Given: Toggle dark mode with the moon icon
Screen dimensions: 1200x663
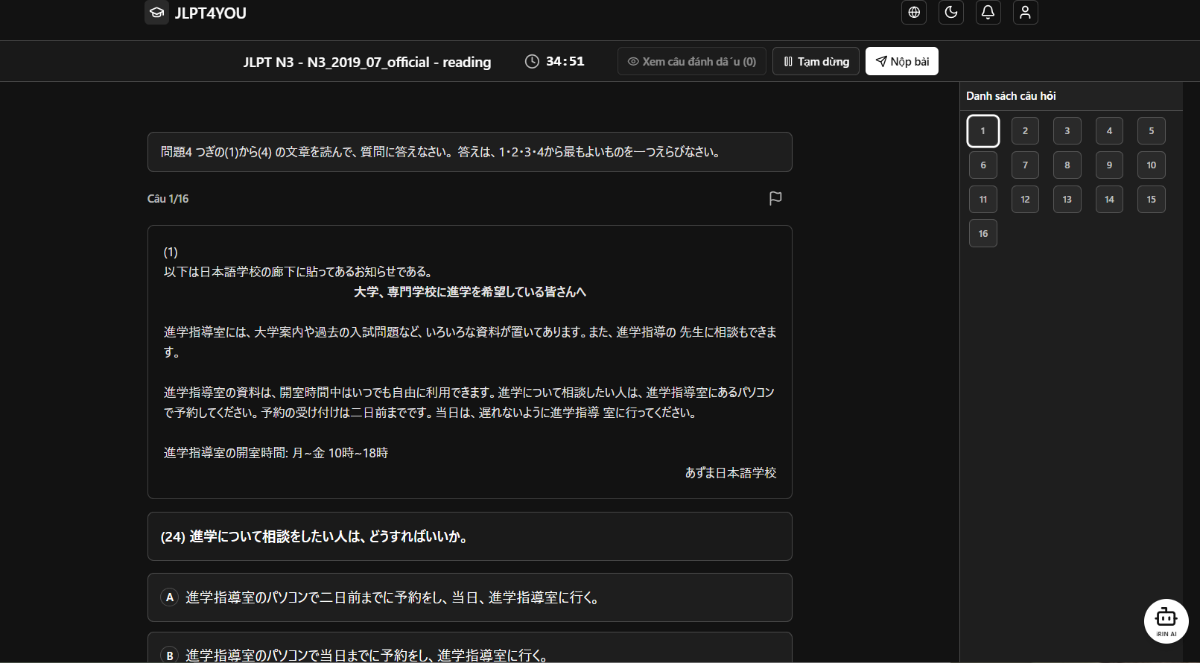Looking at the screenshot, I should tap(950, 12).
